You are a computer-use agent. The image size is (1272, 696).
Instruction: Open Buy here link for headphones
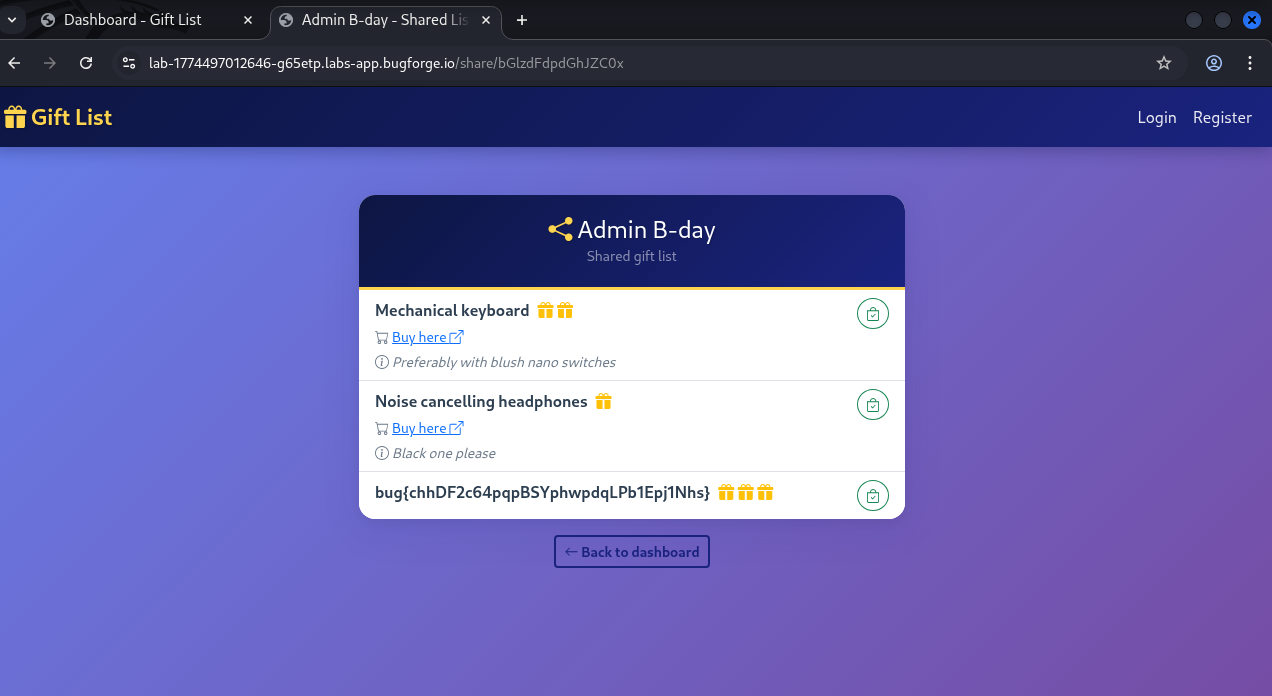(419, 428)
